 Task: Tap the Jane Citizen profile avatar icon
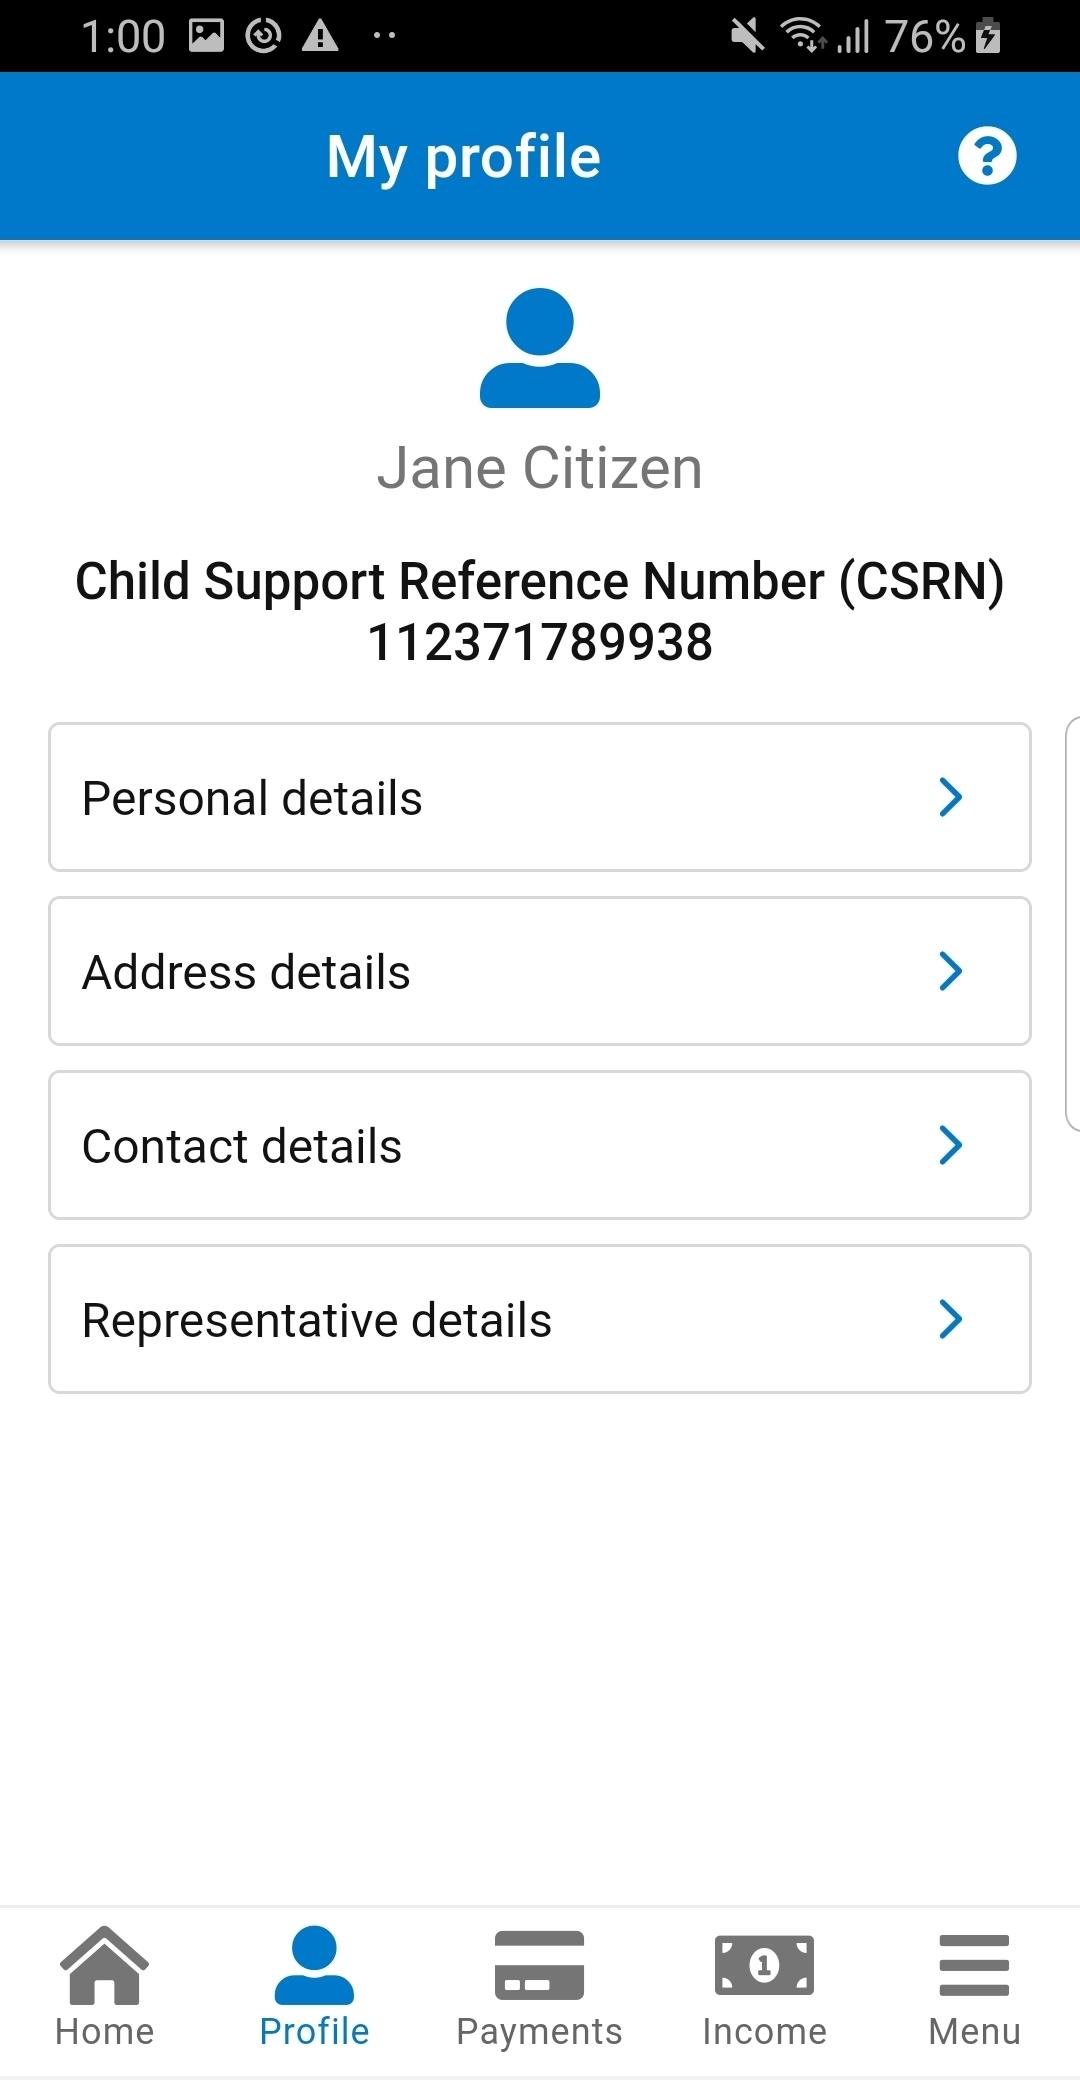(x=540, y=348)
